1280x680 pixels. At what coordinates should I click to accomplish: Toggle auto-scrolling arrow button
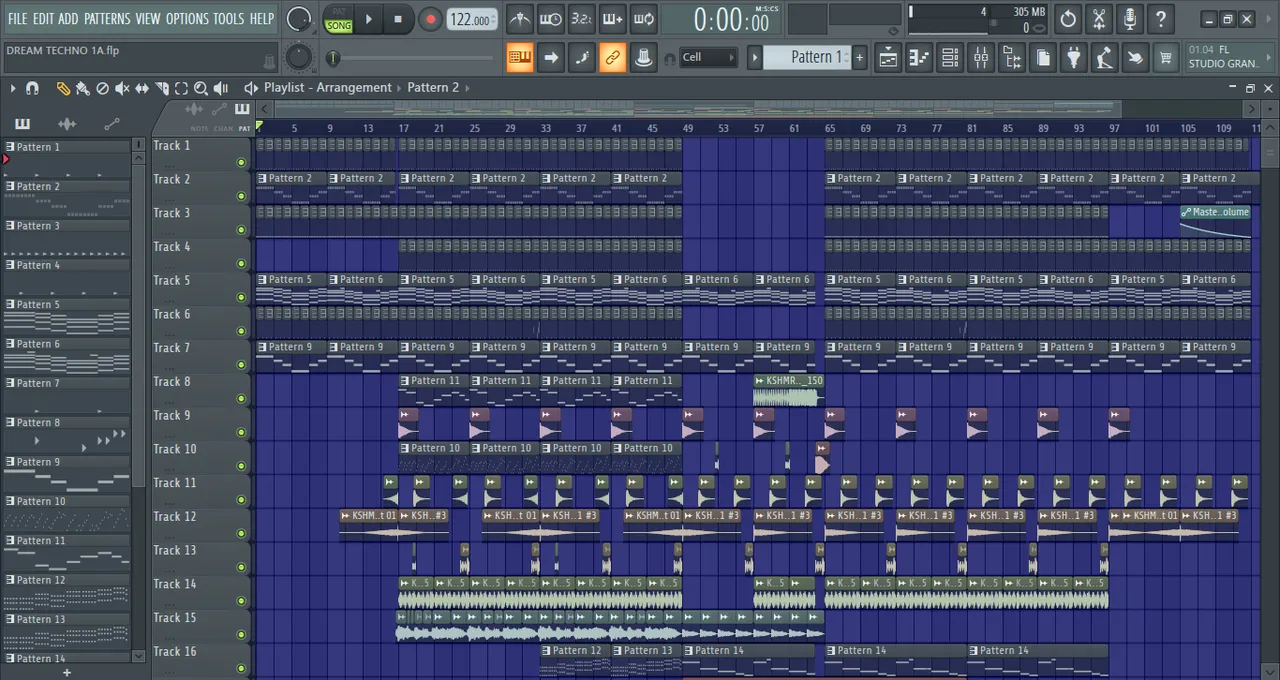pyautogui.click(x=551, y=58)
